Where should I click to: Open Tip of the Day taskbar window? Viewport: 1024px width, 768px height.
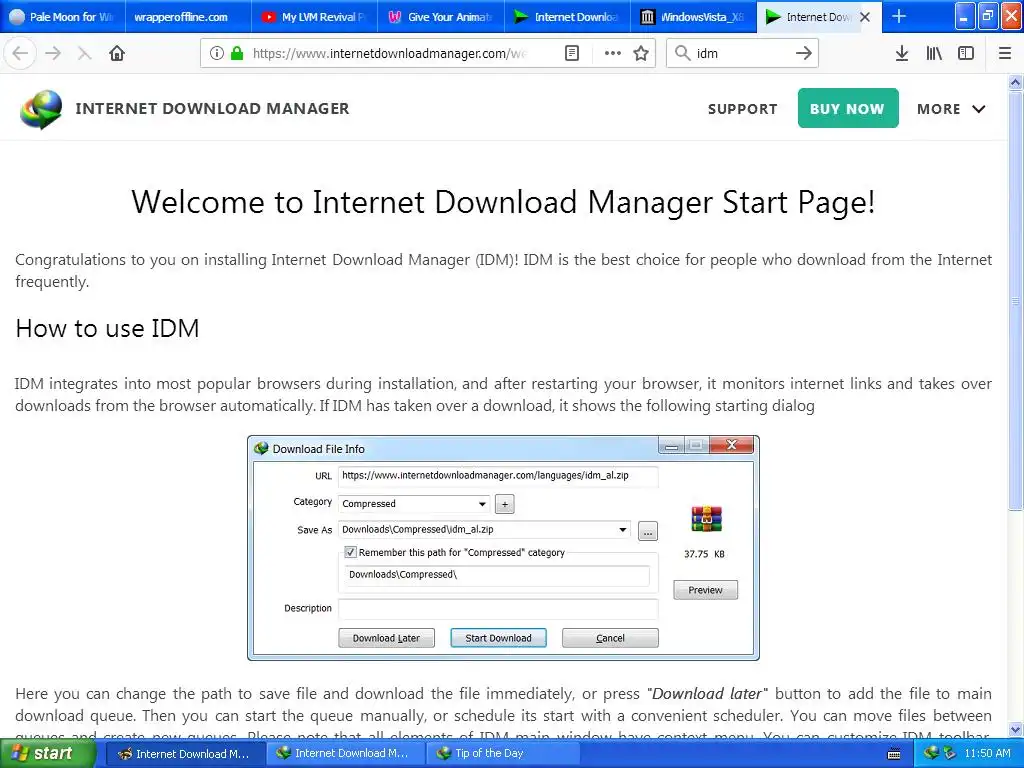(502, 754)
